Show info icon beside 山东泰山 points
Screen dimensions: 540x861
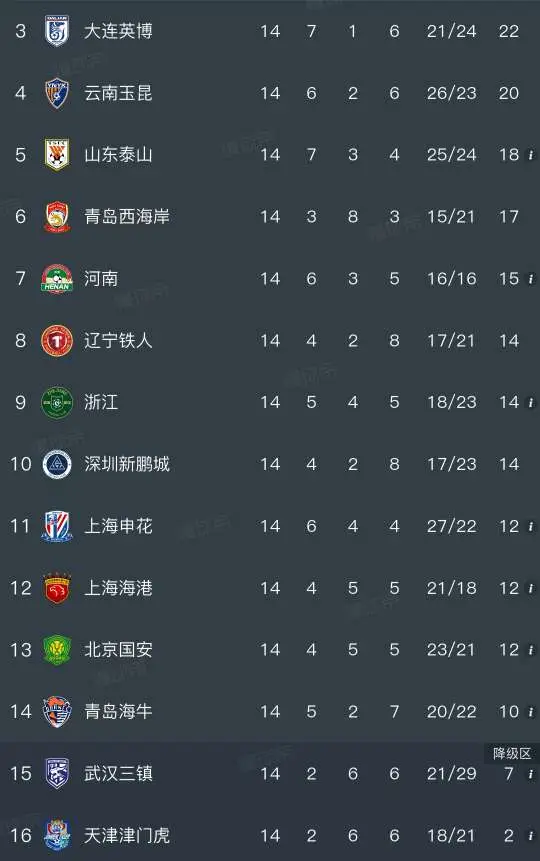[531, 155]
